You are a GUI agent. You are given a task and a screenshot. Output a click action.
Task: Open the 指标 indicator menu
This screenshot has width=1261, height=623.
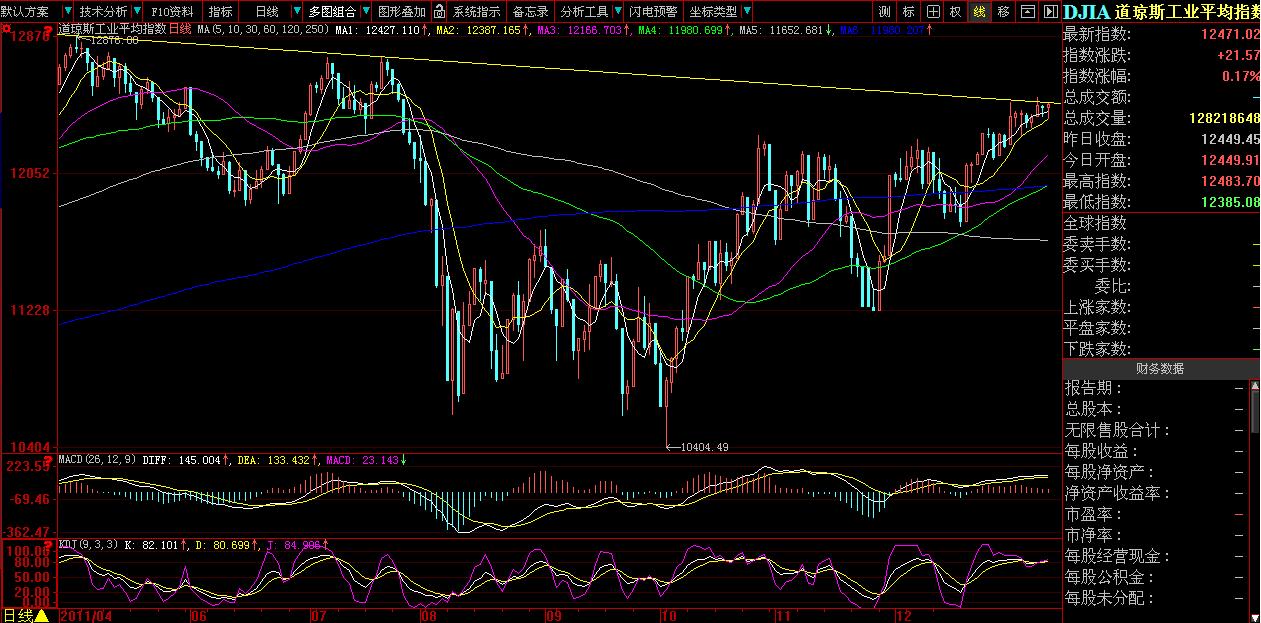[220, 11]
